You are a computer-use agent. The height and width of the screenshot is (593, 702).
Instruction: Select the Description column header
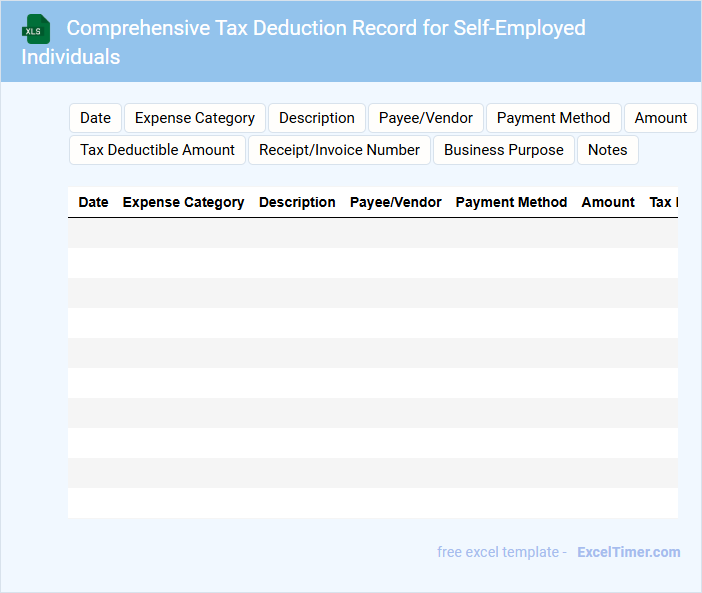pos(297,202)
